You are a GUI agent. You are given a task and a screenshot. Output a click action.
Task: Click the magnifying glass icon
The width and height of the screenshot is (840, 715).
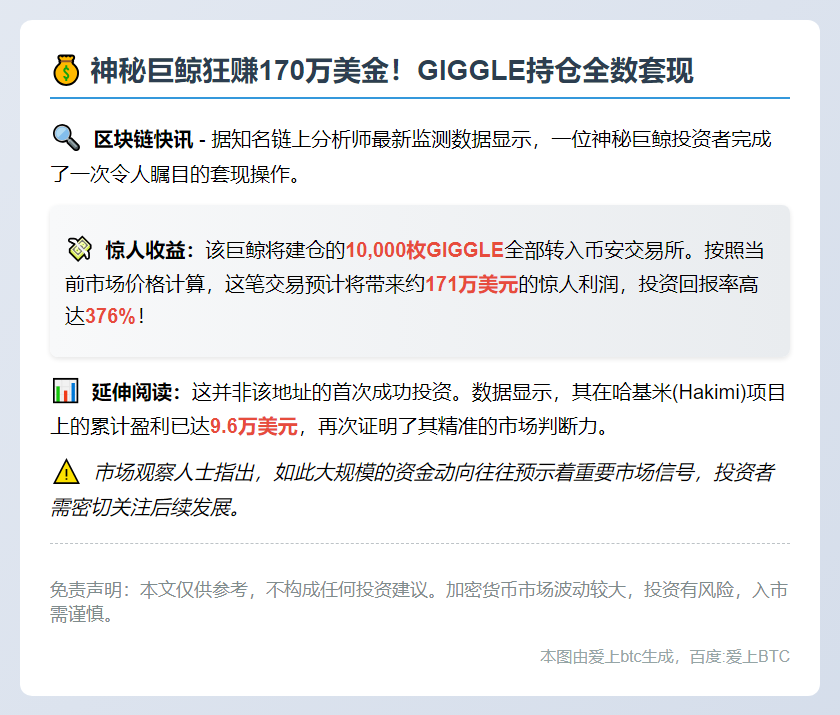click(x=65, y=138)
